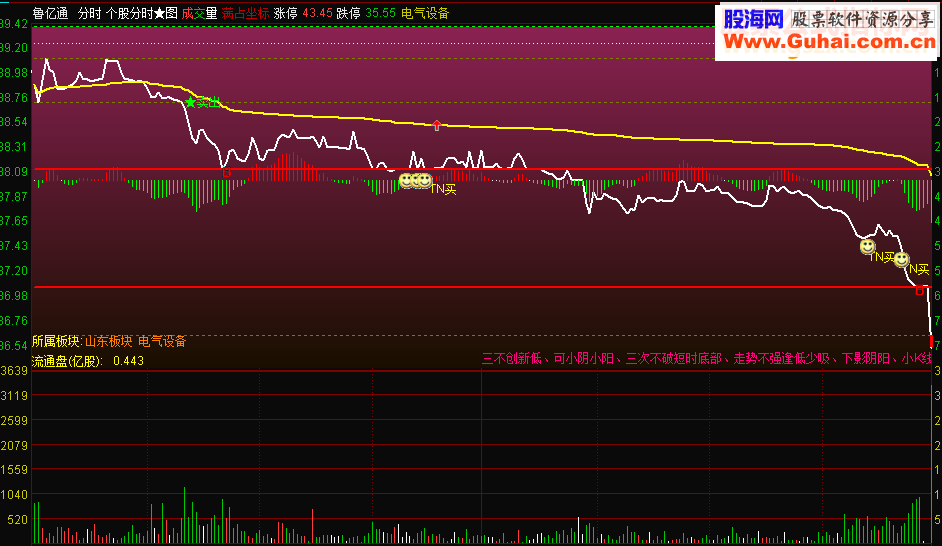Click the 520 volume axis label
The height and width of the screenshot is (546, 942).
[x=18, y=520]
